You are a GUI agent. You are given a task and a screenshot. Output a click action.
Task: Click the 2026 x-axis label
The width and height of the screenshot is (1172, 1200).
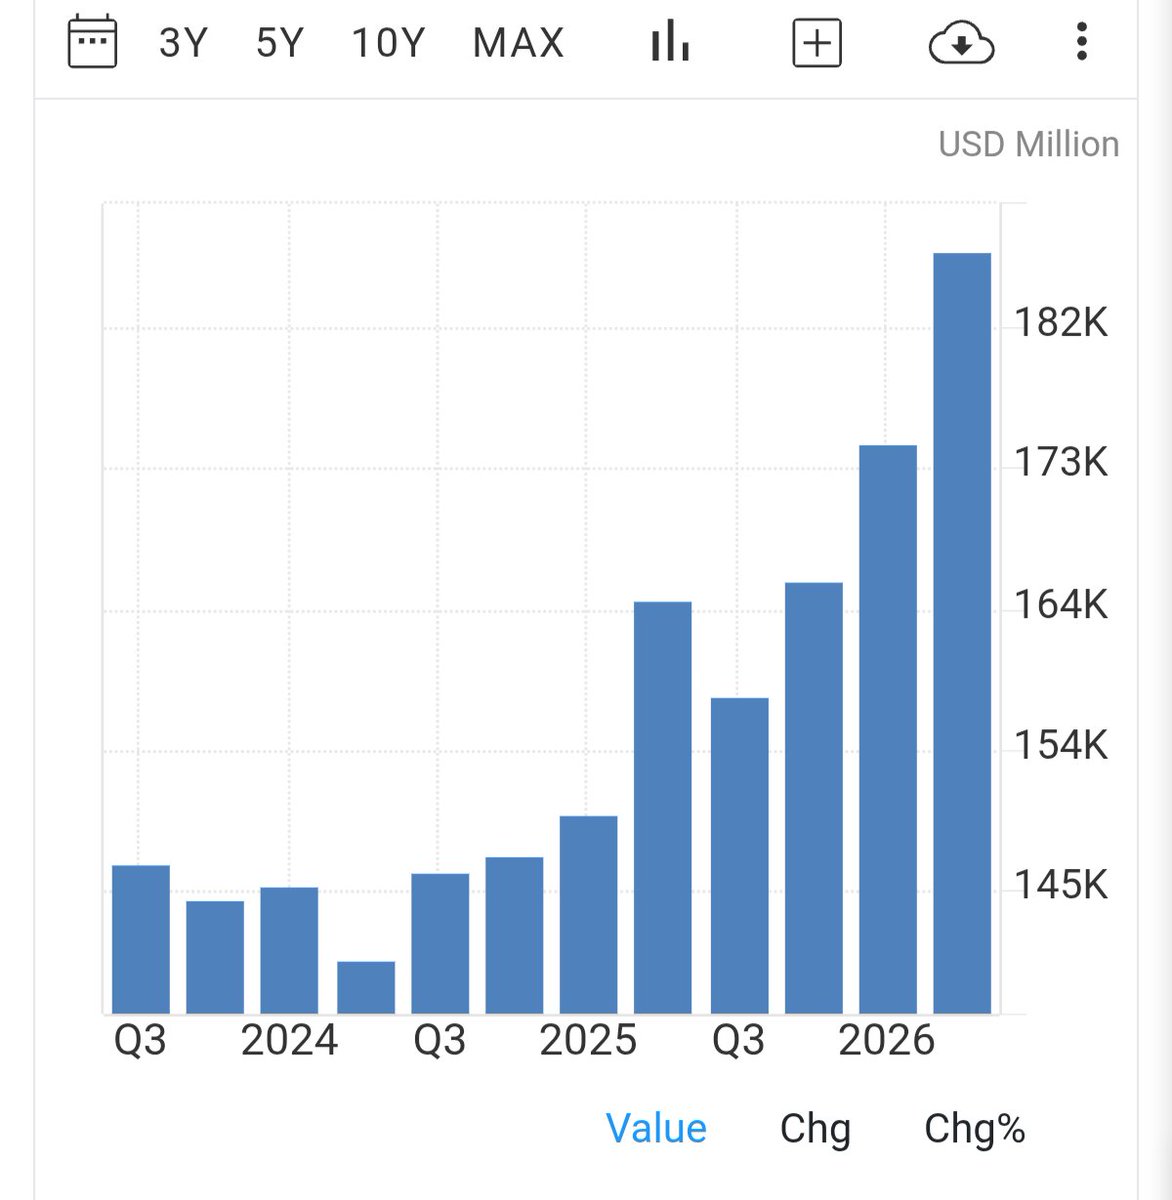pyautogui.click(x=886, y=1041)
